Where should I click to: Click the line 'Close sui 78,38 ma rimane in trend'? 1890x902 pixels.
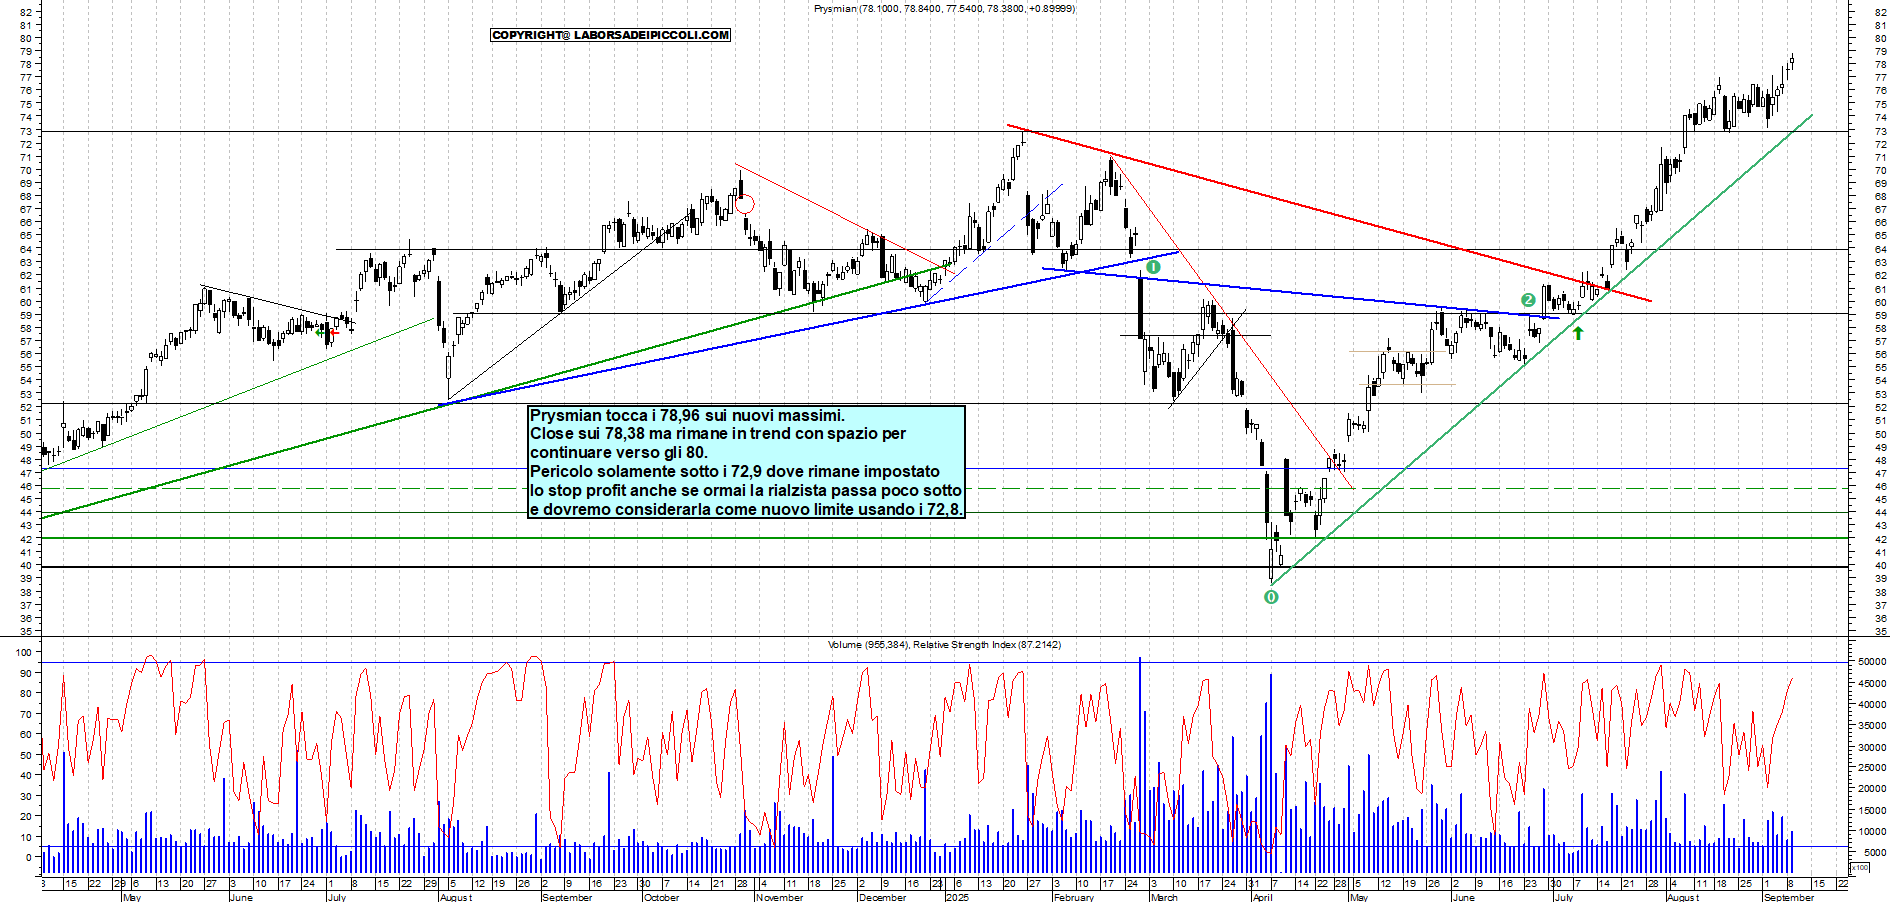[x=718, y=434]
